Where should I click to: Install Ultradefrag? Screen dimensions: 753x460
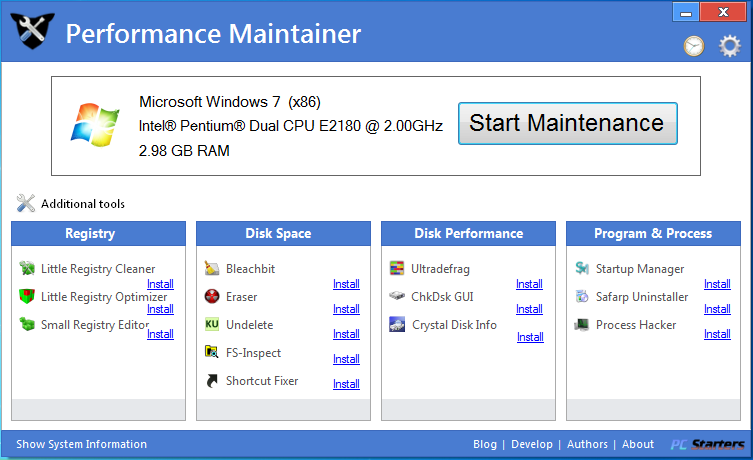tap(529, 284)
